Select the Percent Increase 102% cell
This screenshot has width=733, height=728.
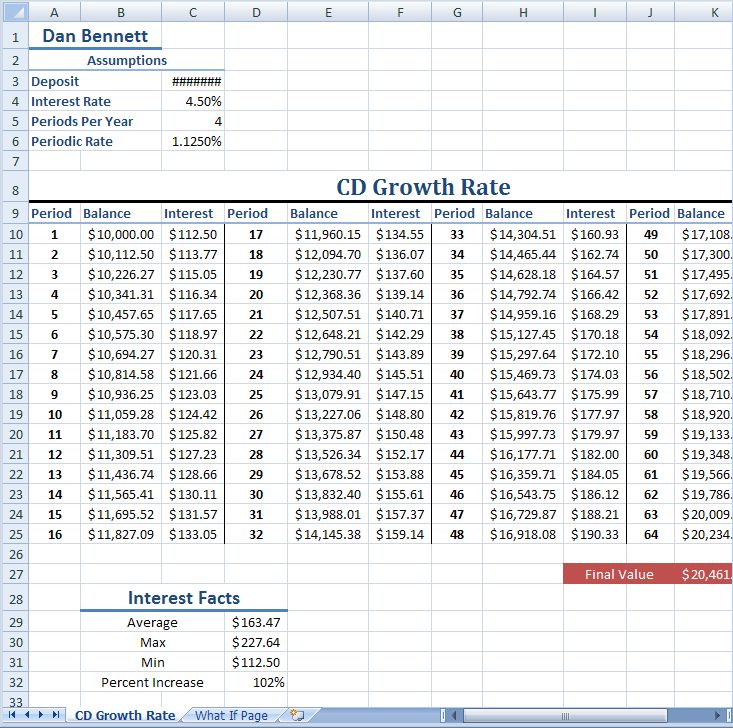(257, 682)
